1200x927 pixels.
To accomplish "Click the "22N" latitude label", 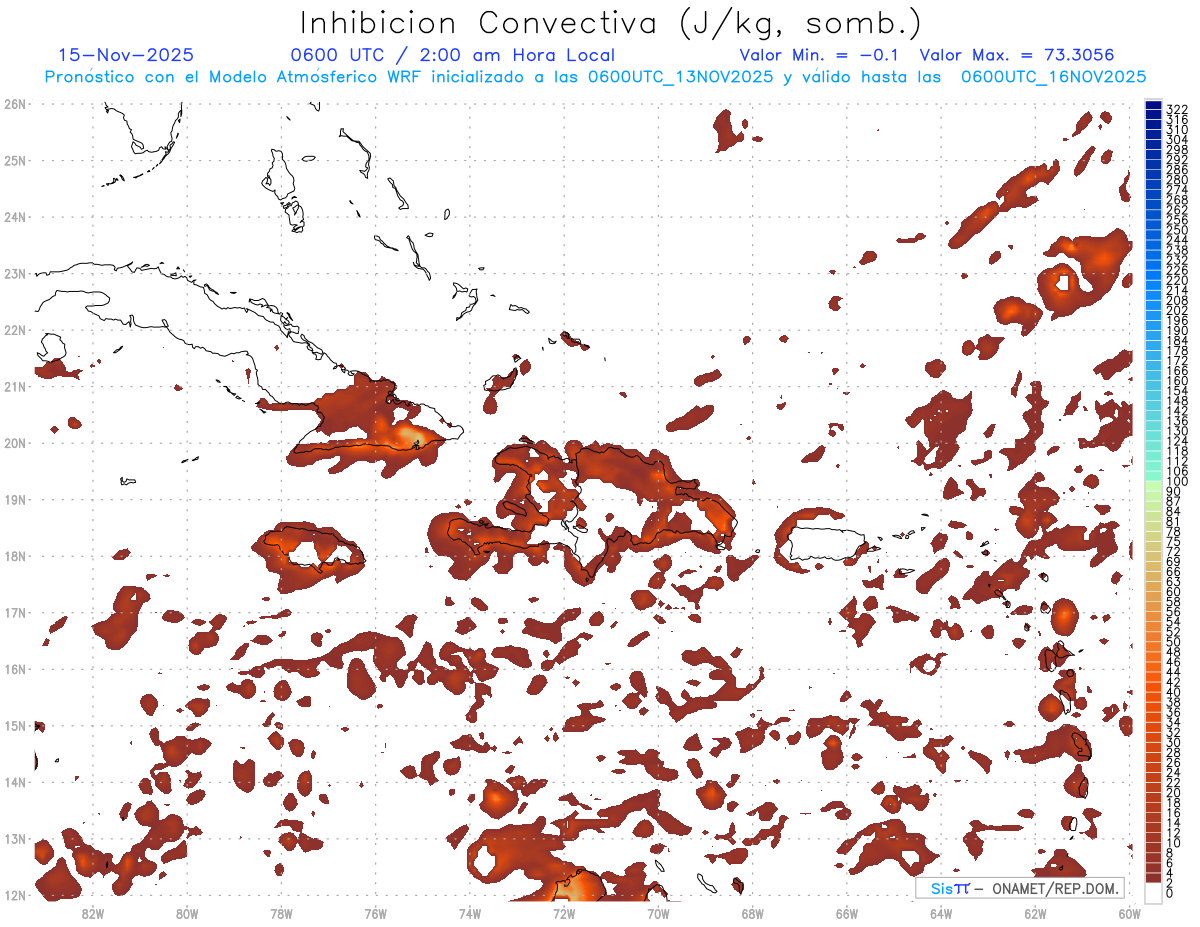I will tap(15, 330).
